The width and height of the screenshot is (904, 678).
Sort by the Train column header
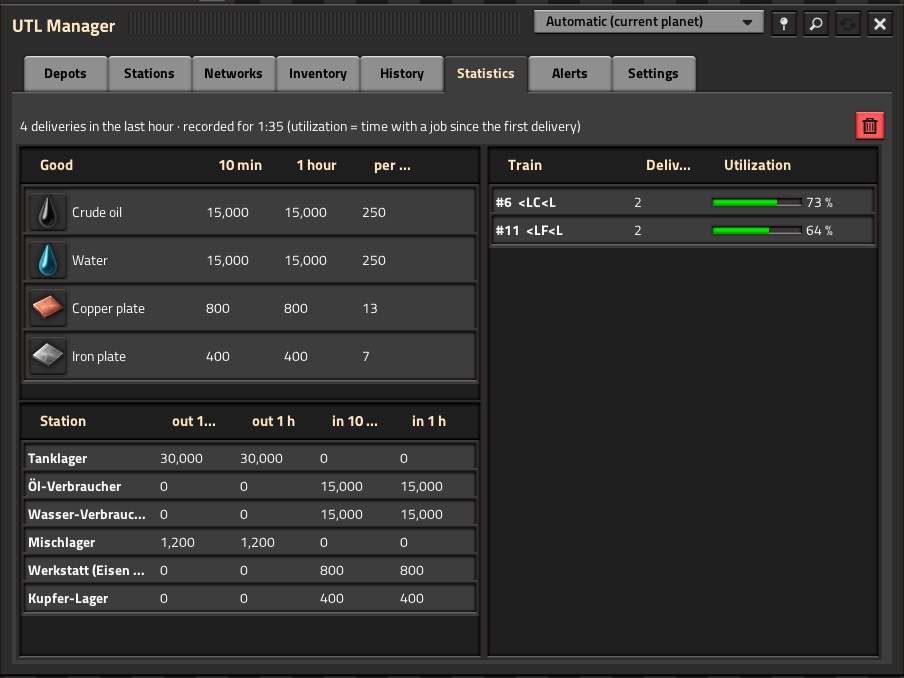[525, 165]
